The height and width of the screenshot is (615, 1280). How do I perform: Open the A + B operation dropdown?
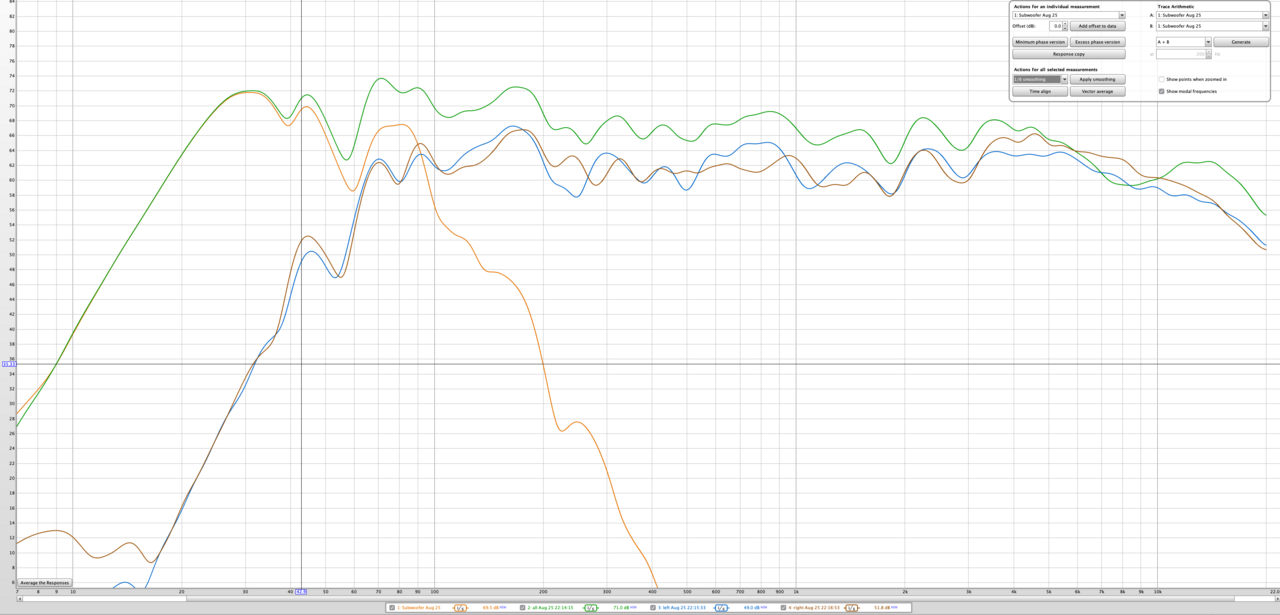coord(1183,42)
